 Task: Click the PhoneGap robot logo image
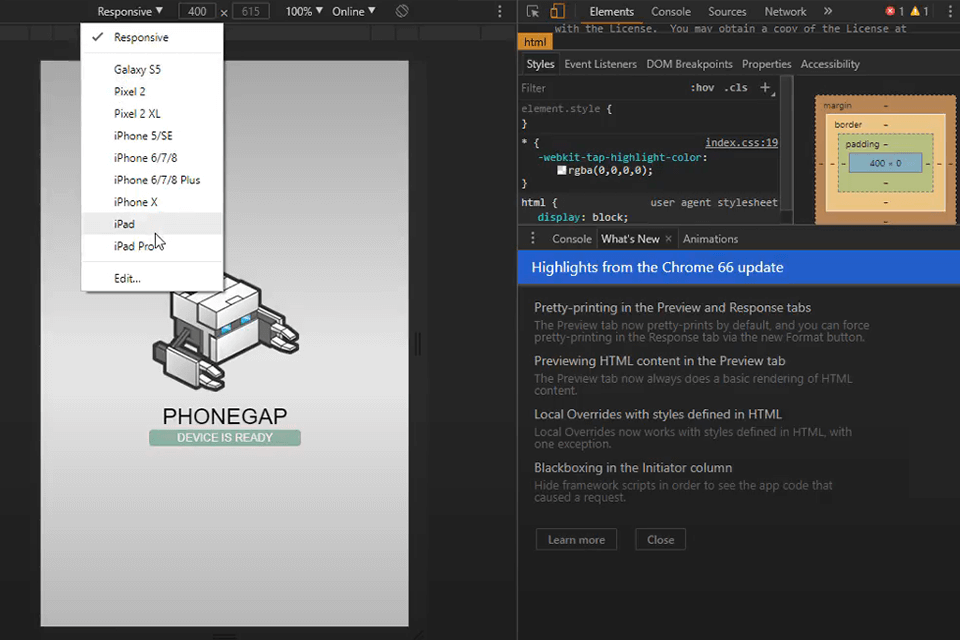pos(225,331)
